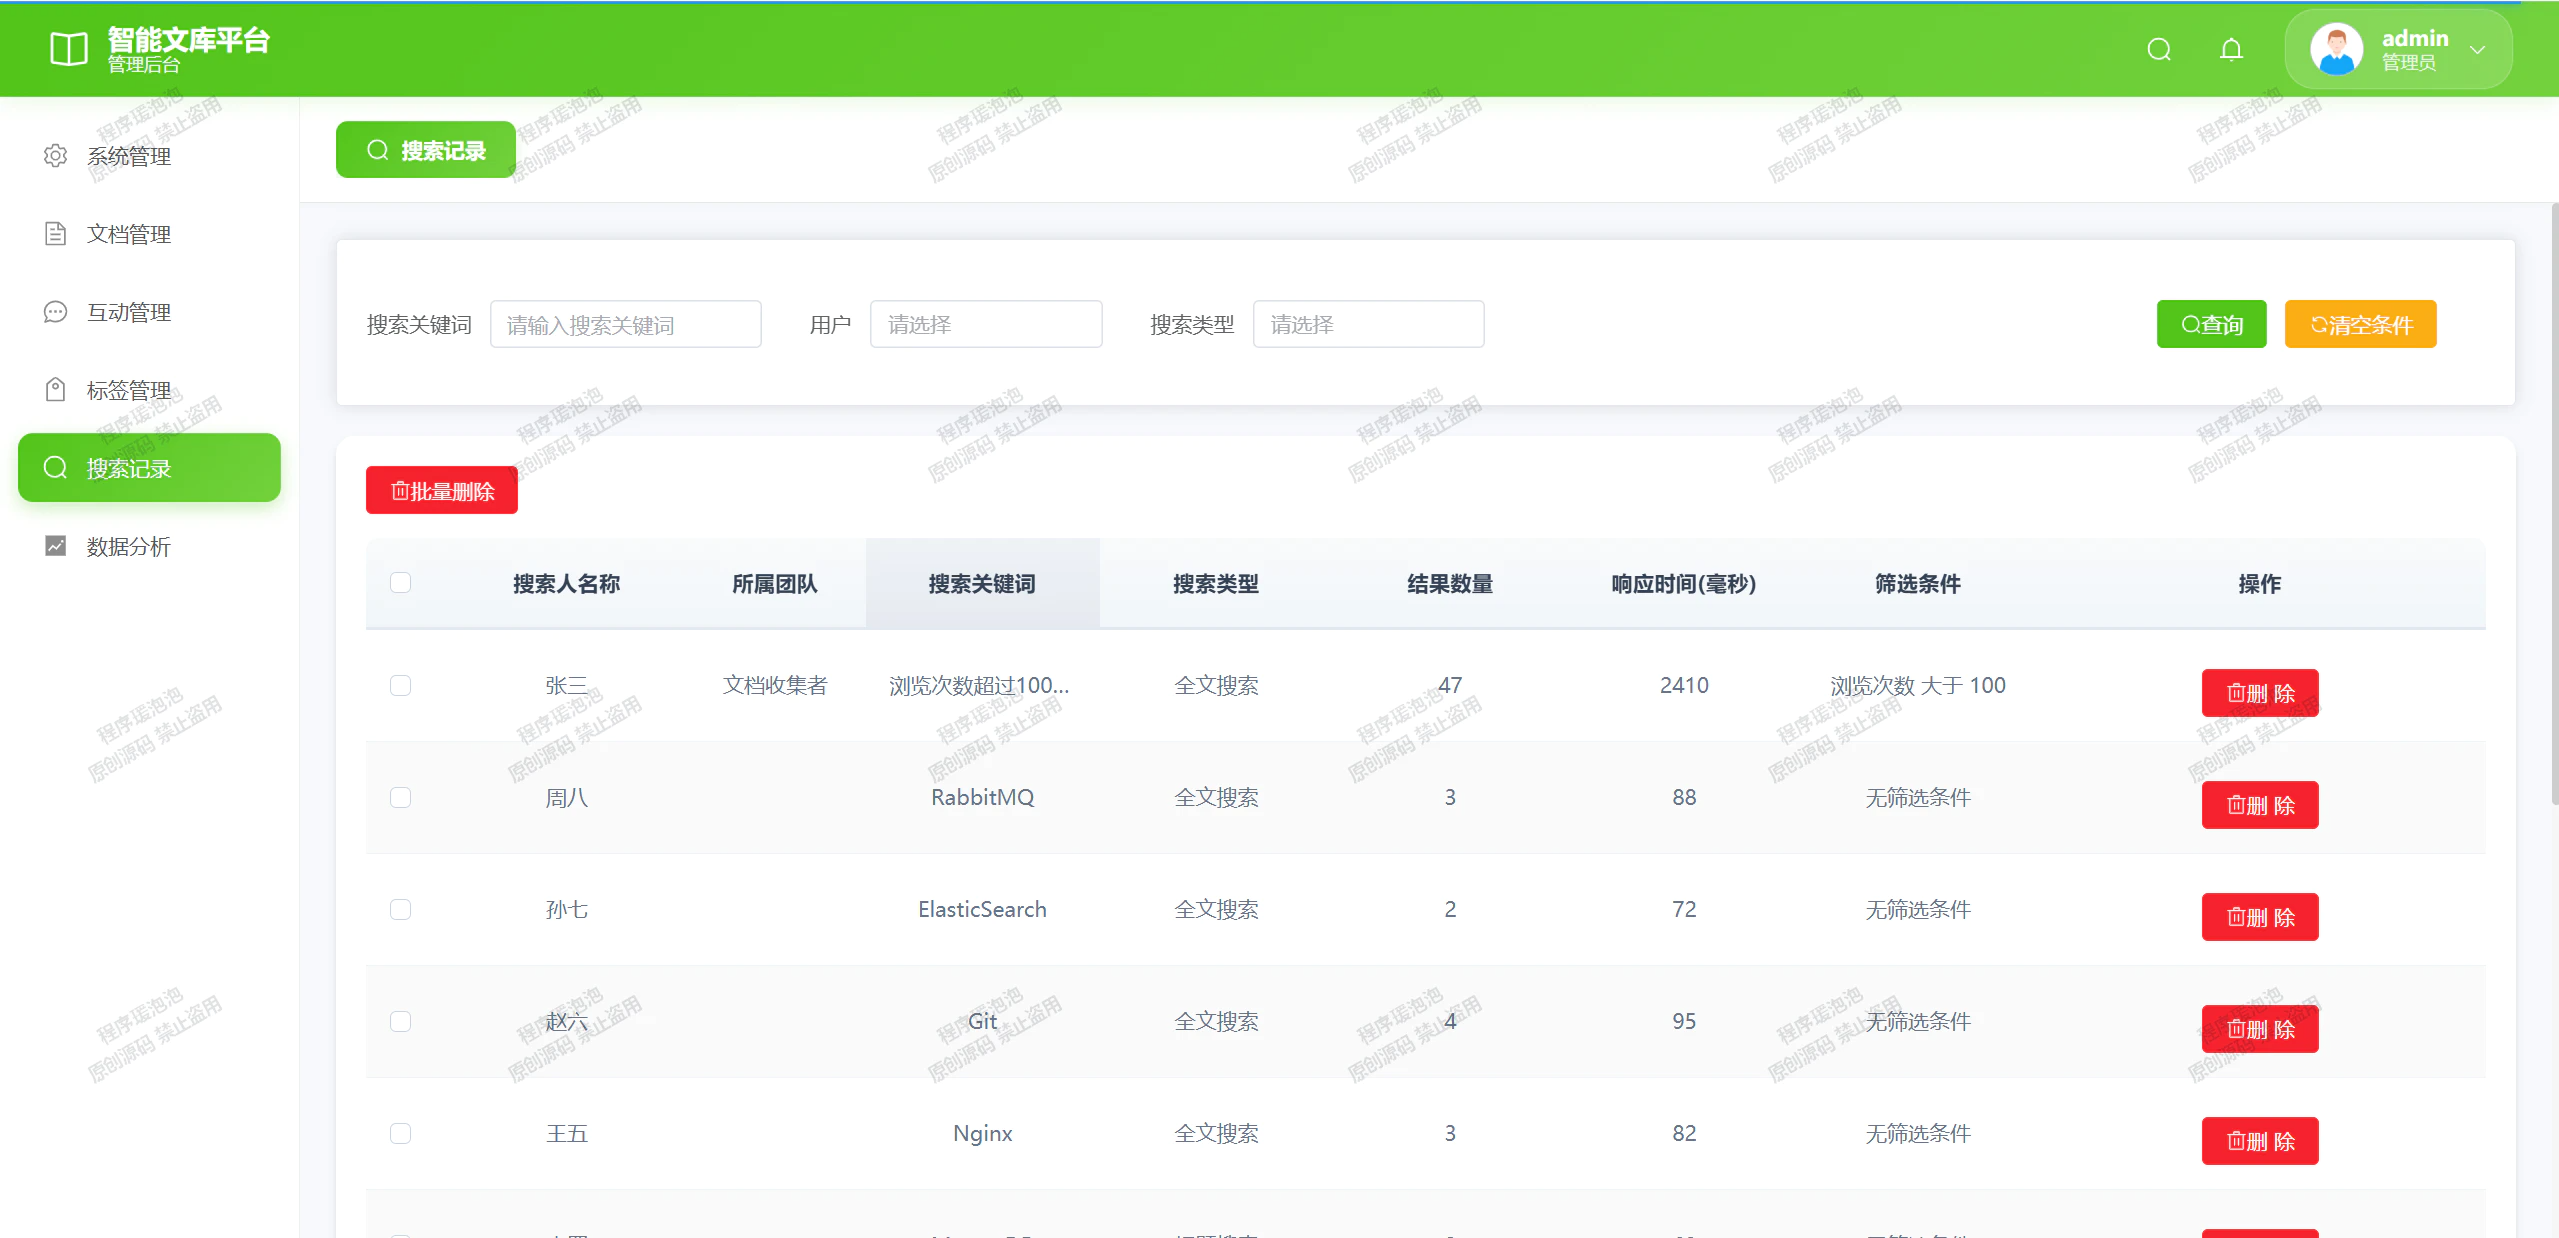Open 互动管理 in the sidebar
The image size is (2559, 1238).
(x=150, y=312)
